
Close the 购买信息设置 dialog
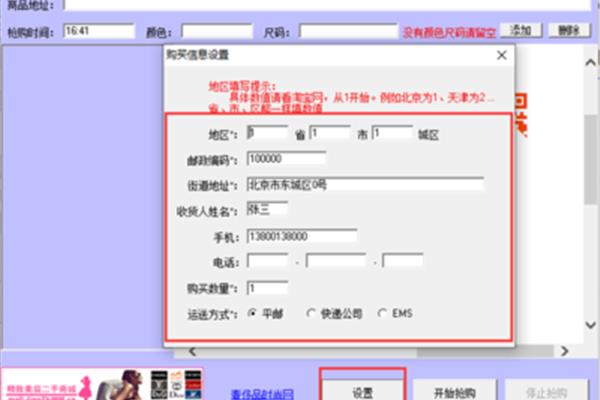(502, 55)
